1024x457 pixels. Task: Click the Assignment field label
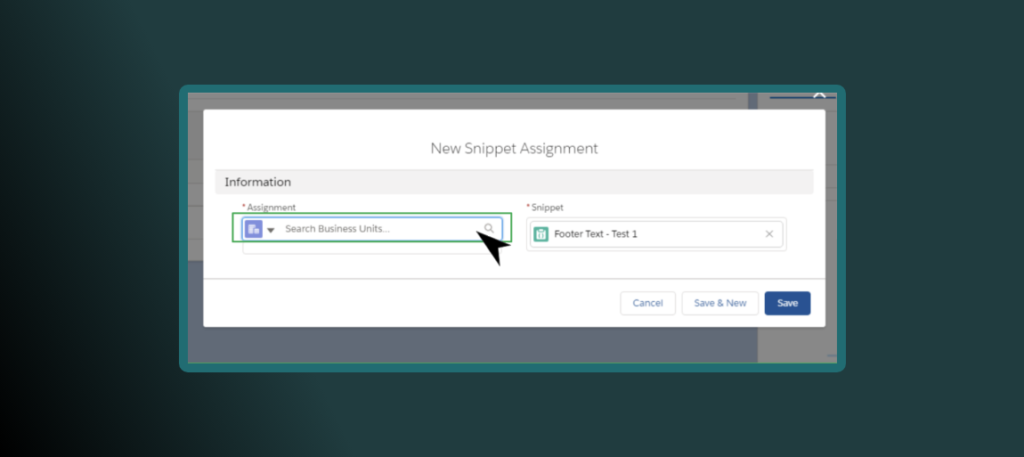[271, 207]
